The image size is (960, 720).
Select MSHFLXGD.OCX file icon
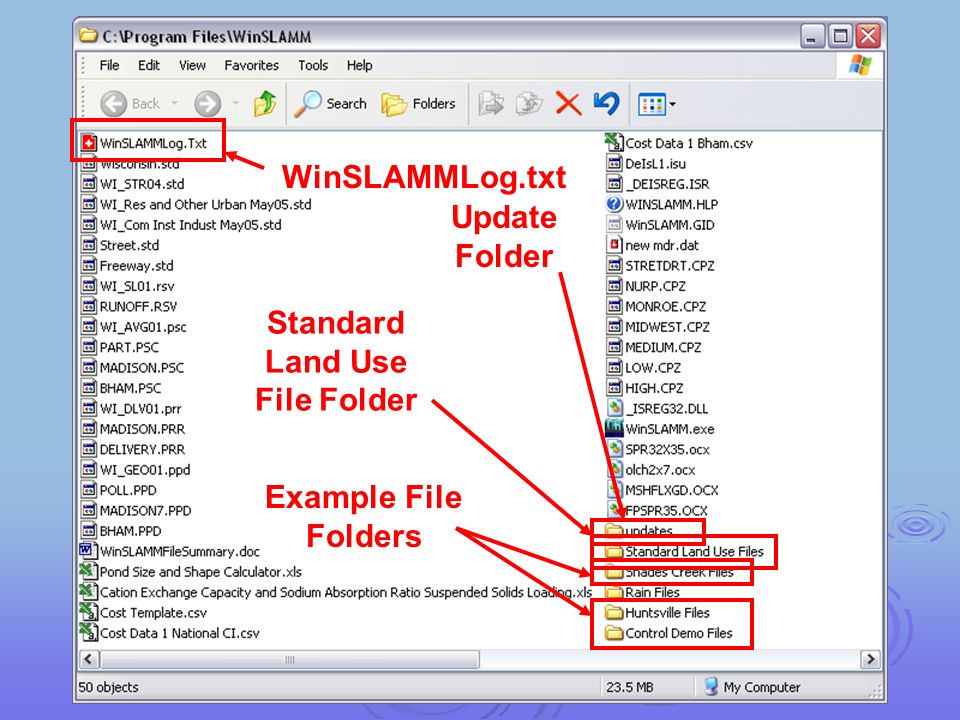(614, 489)
